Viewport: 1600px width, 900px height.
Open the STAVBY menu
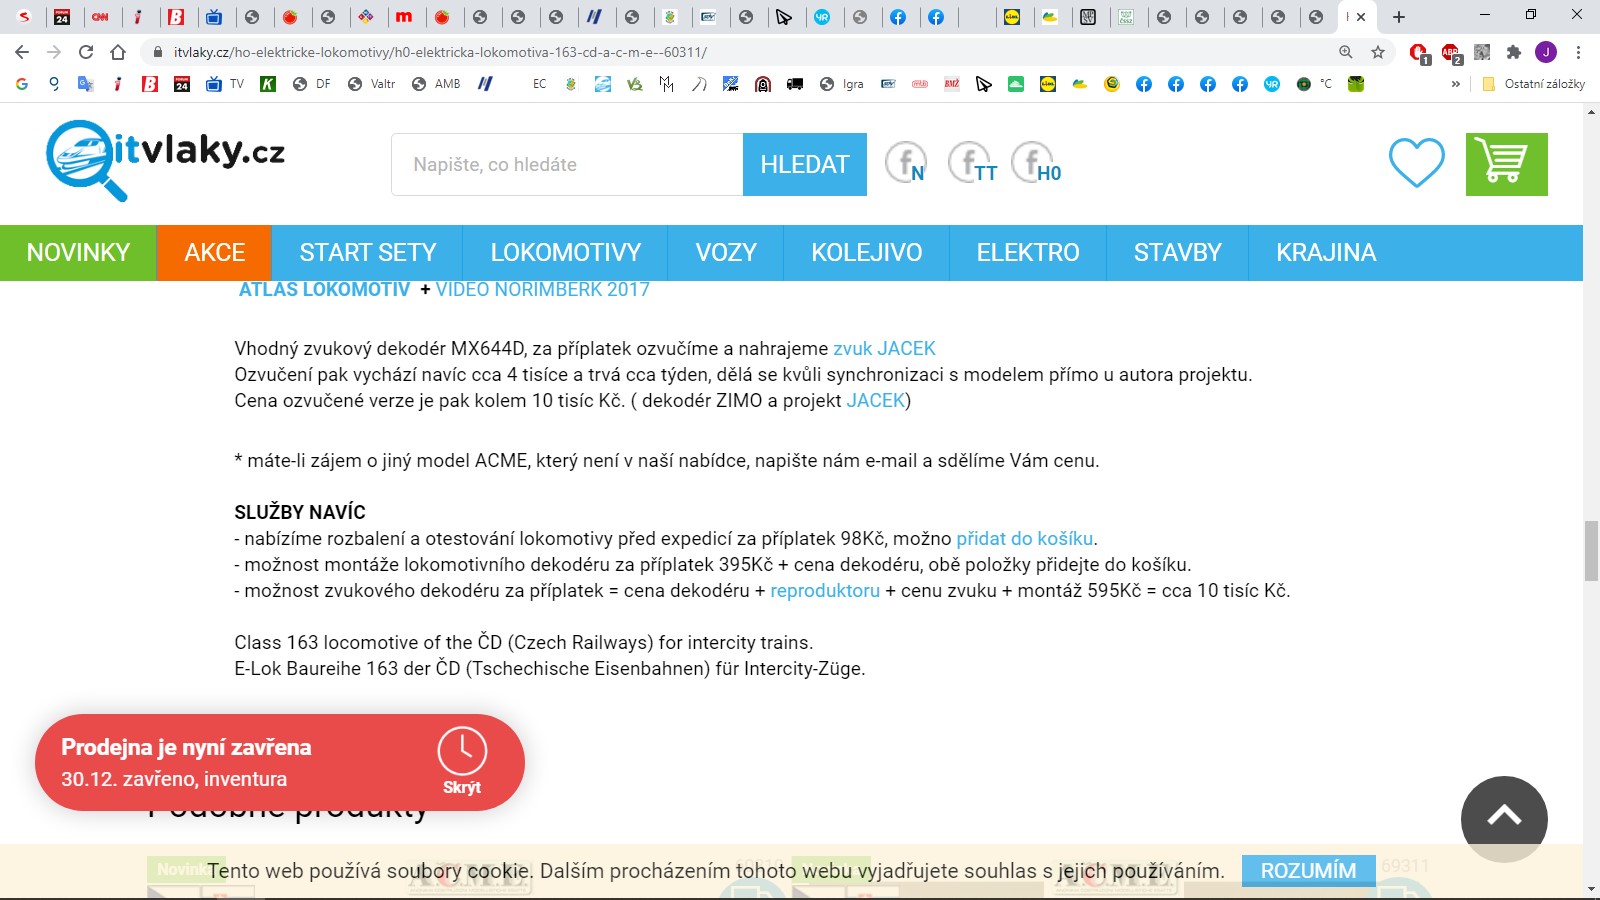point(1178,253)
